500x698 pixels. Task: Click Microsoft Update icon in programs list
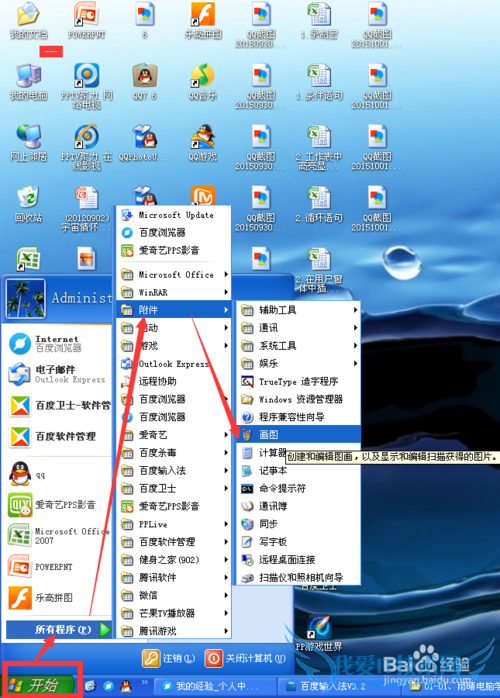pyautogui.click(x=127, y=215)
